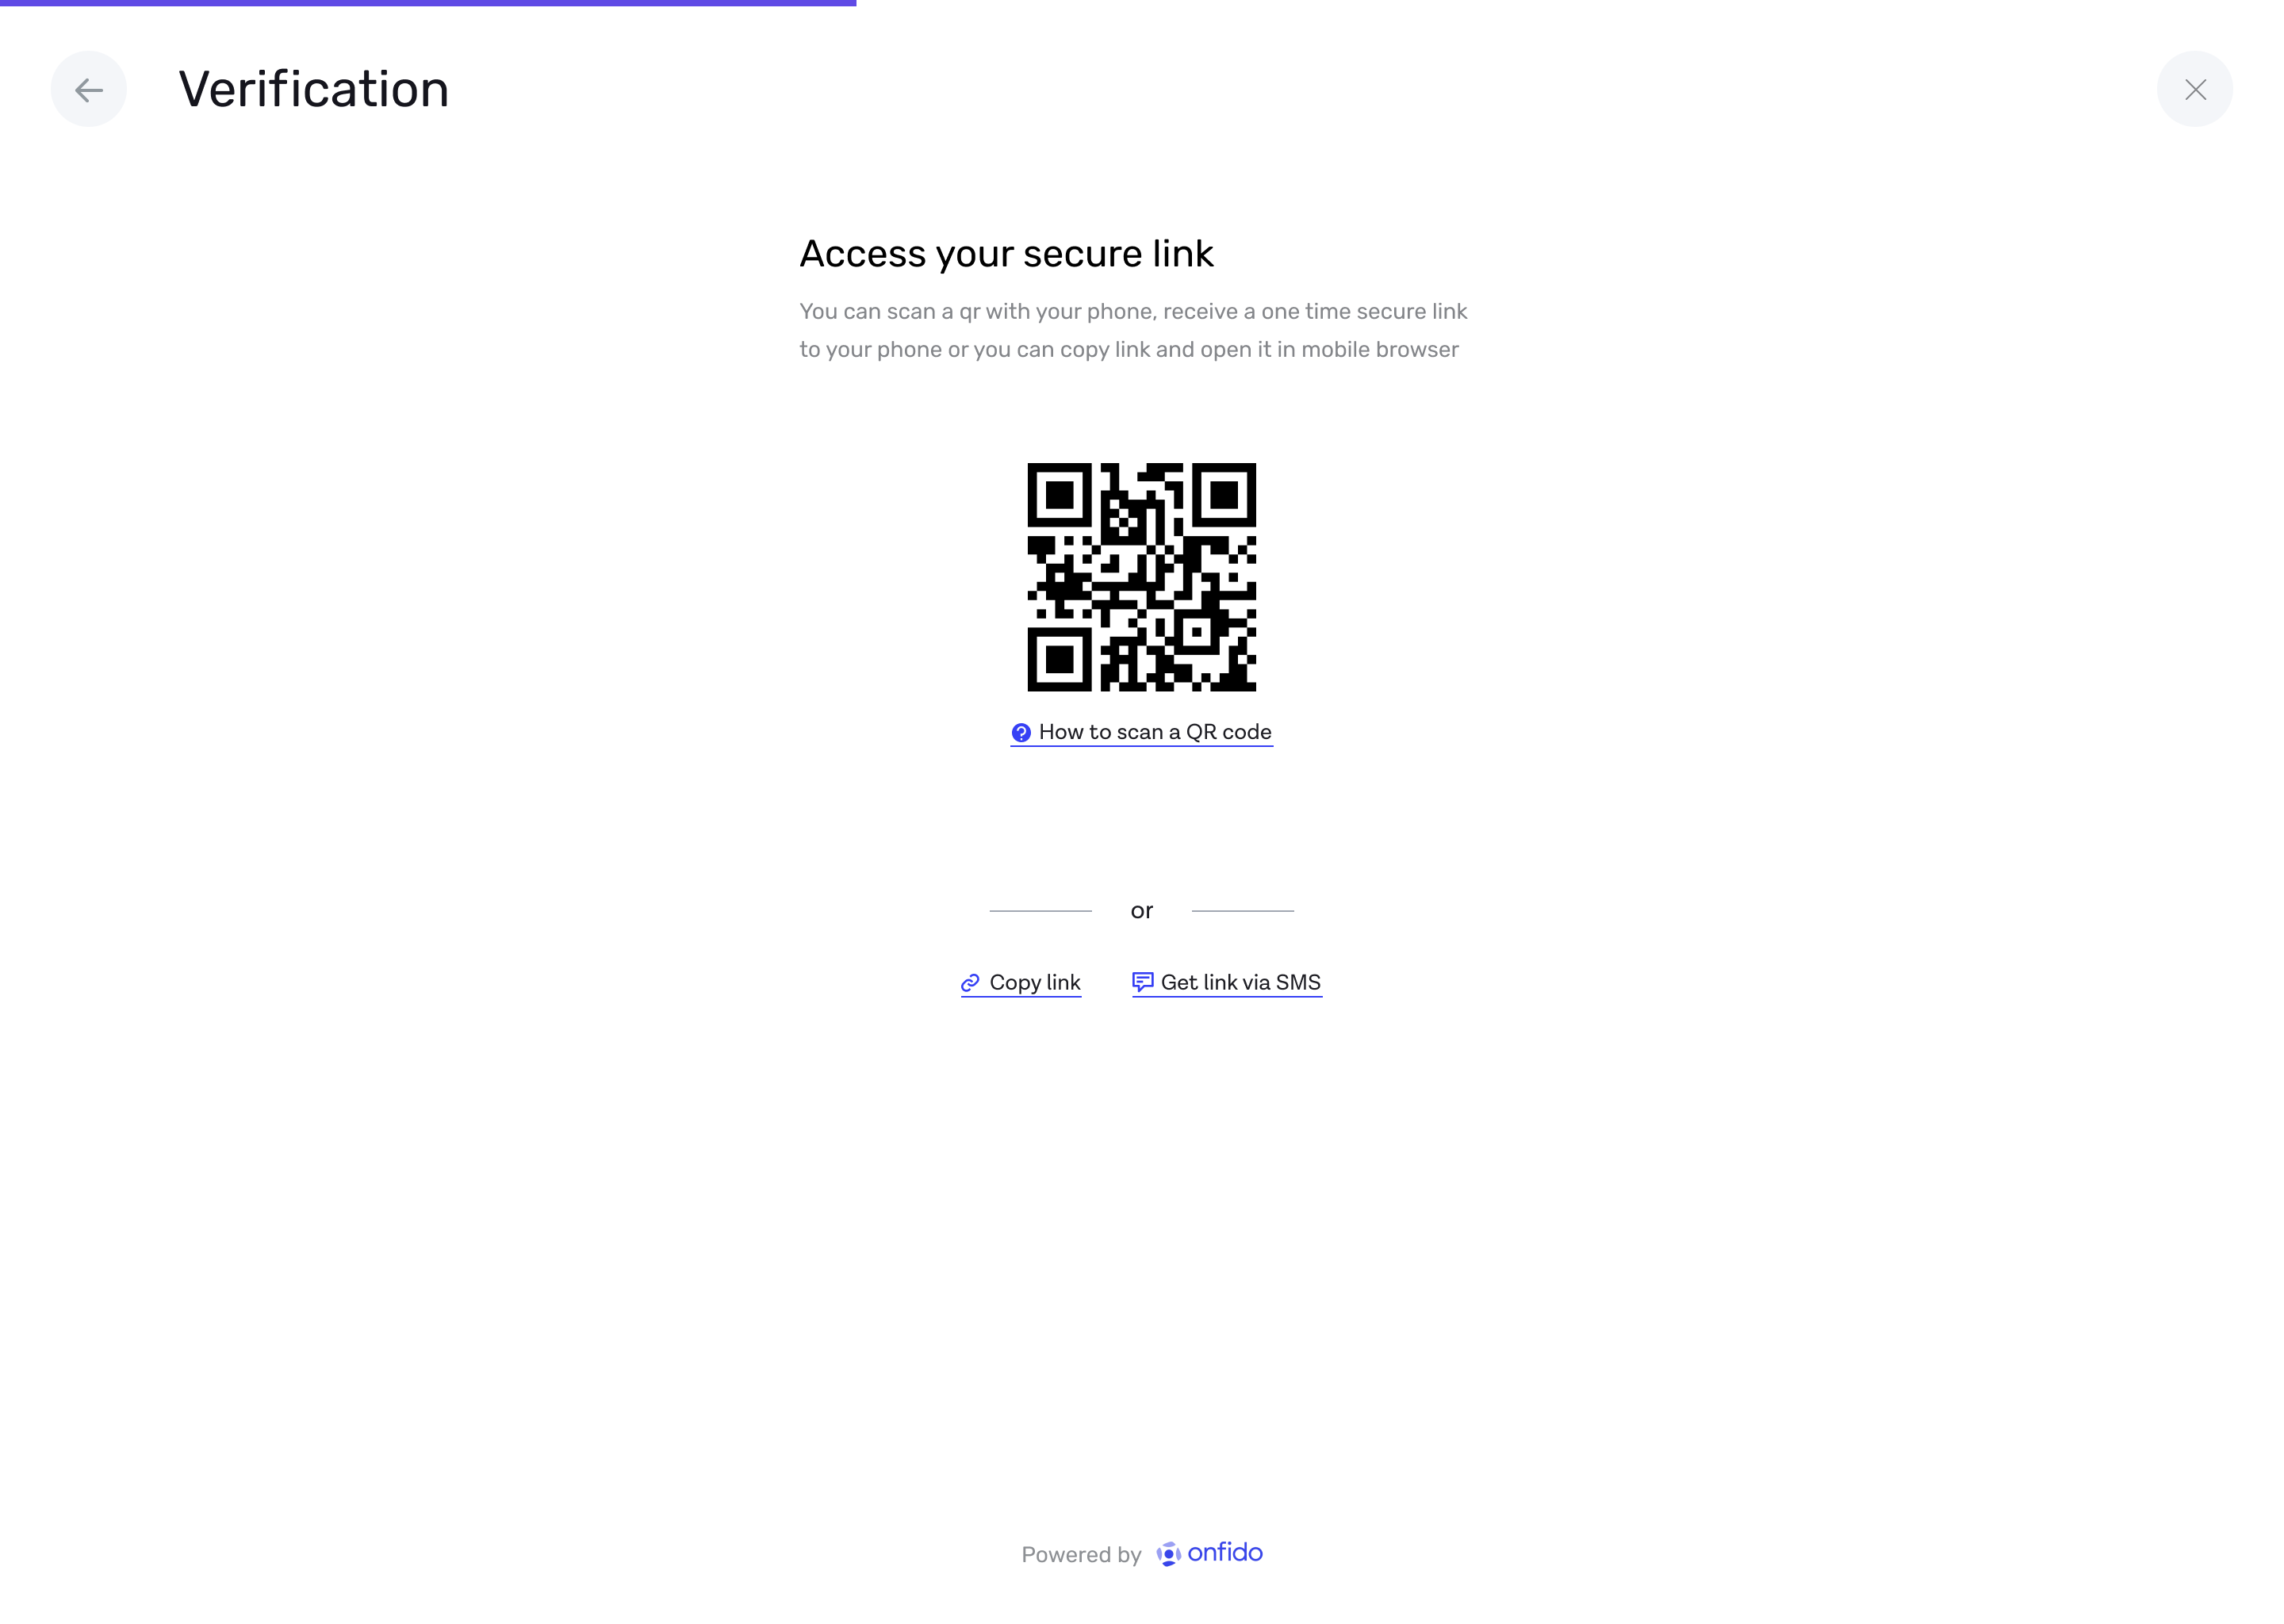Click the secure link description paragraph

(x=1133, y=331)
